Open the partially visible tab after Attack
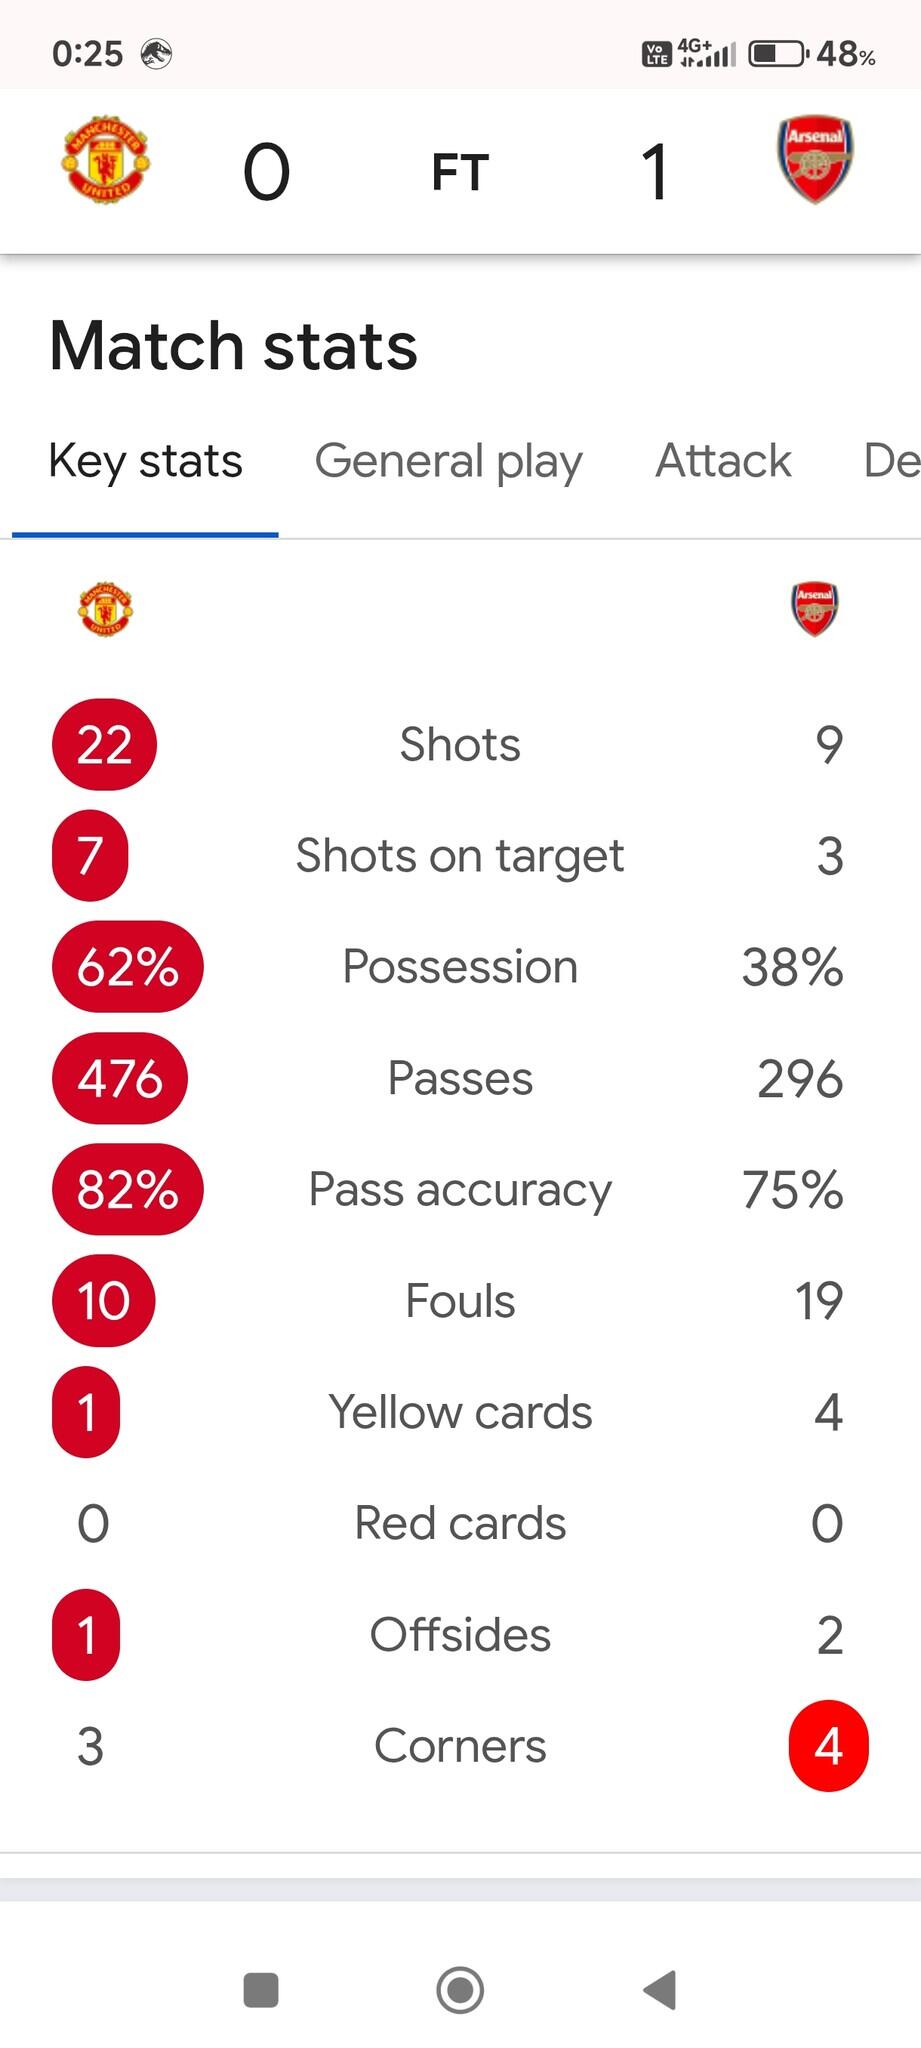 pyautogui.click(x=890, y=461)
